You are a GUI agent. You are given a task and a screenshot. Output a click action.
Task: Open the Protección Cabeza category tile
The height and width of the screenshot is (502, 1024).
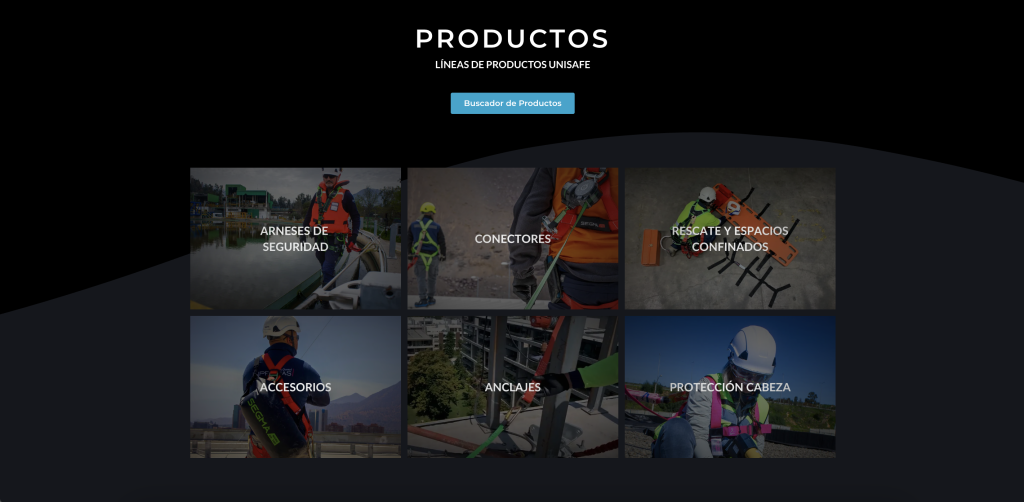tap(730, 386)
